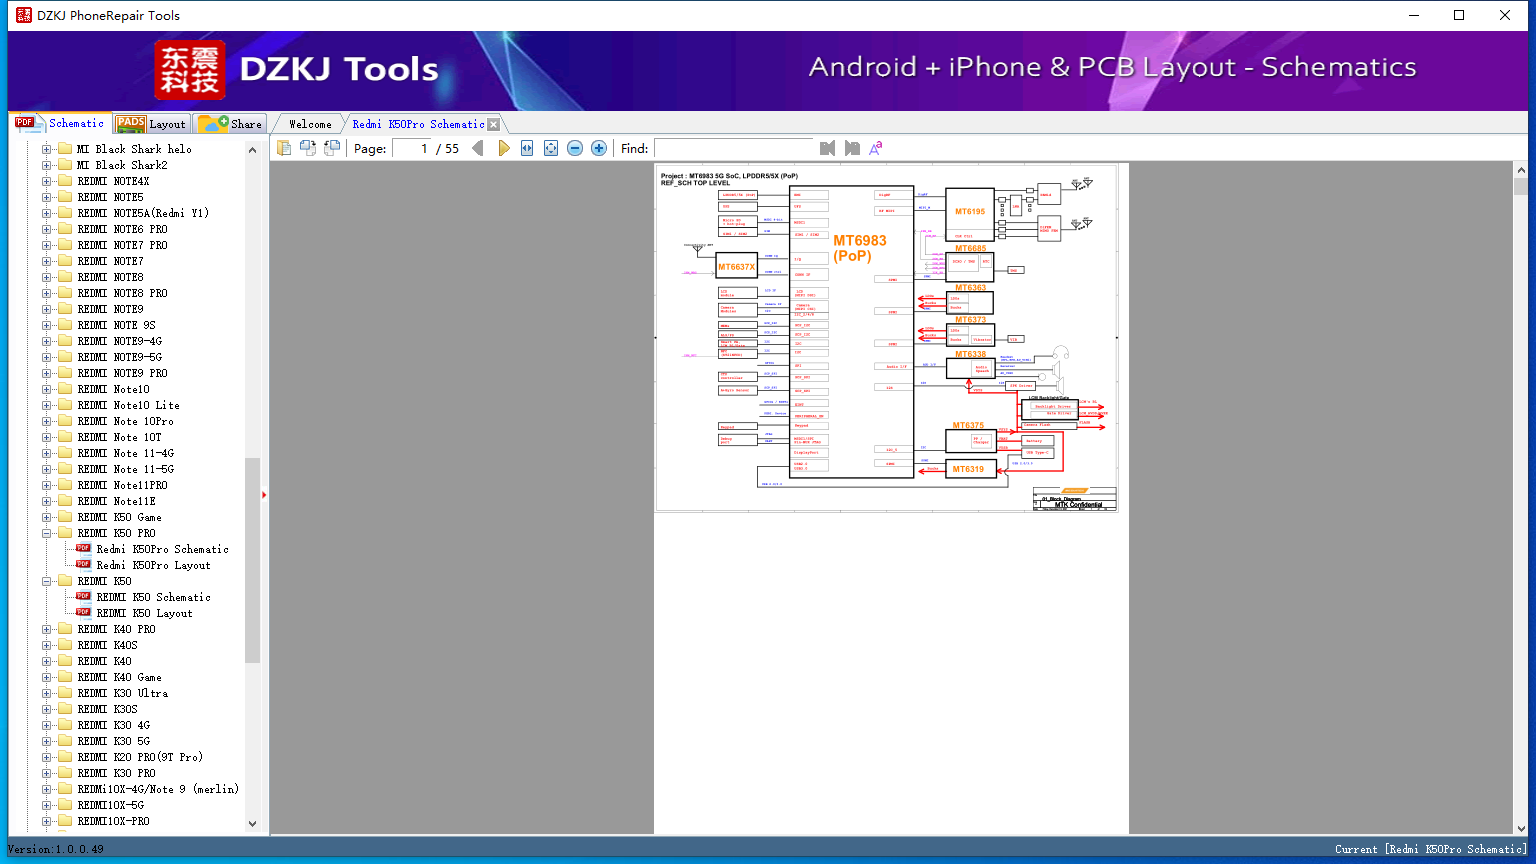Collapse sidebar with red arrow handle

264,495
